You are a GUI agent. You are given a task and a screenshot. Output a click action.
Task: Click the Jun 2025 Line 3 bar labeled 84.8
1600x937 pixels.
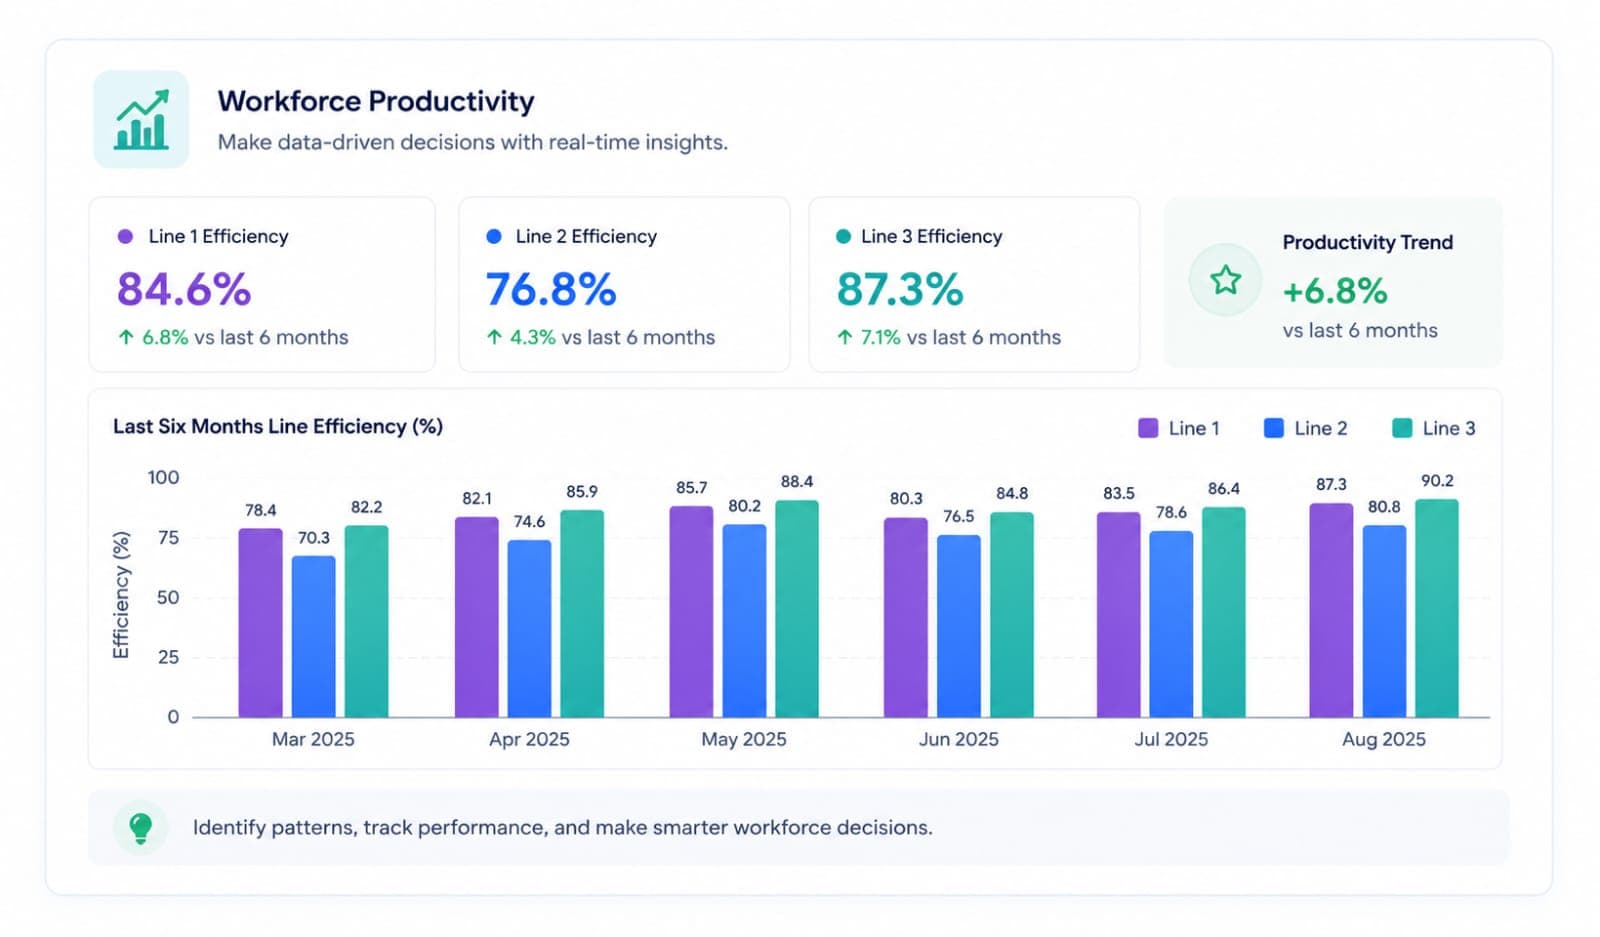1012,615
